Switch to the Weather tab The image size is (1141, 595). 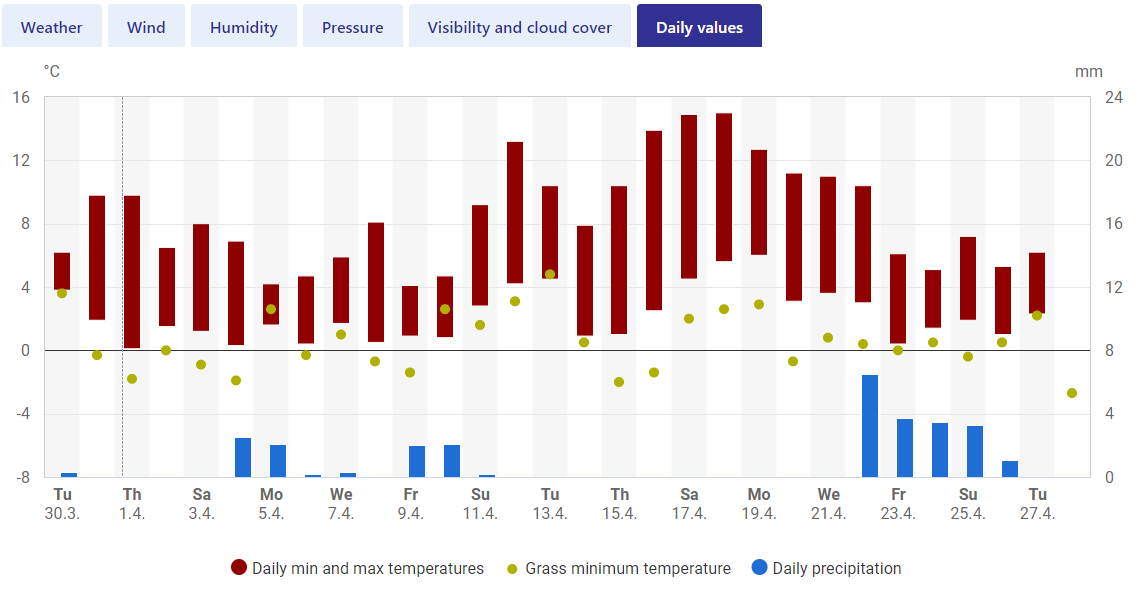pyautogui.click(x=52, y=27)
